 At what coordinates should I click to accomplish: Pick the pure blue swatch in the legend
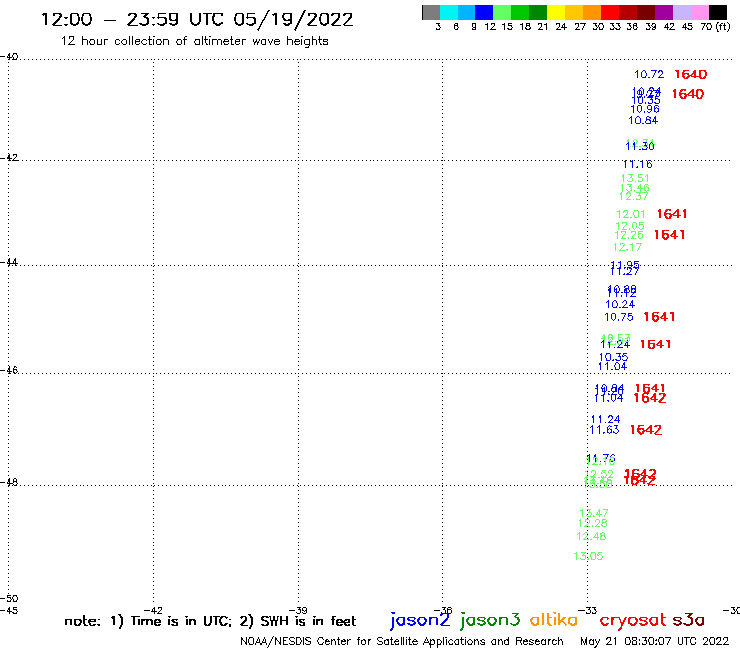click(484, 12)
